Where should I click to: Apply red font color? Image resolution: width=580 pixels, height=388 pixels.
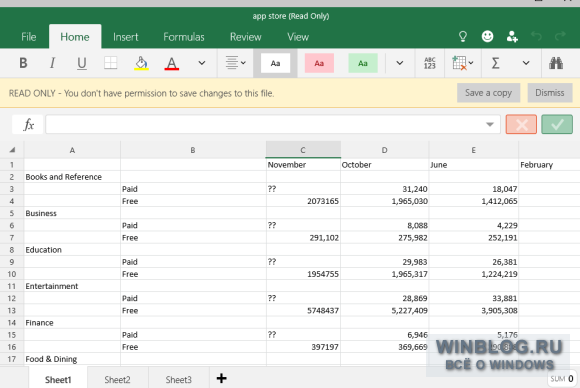(171, 63)
